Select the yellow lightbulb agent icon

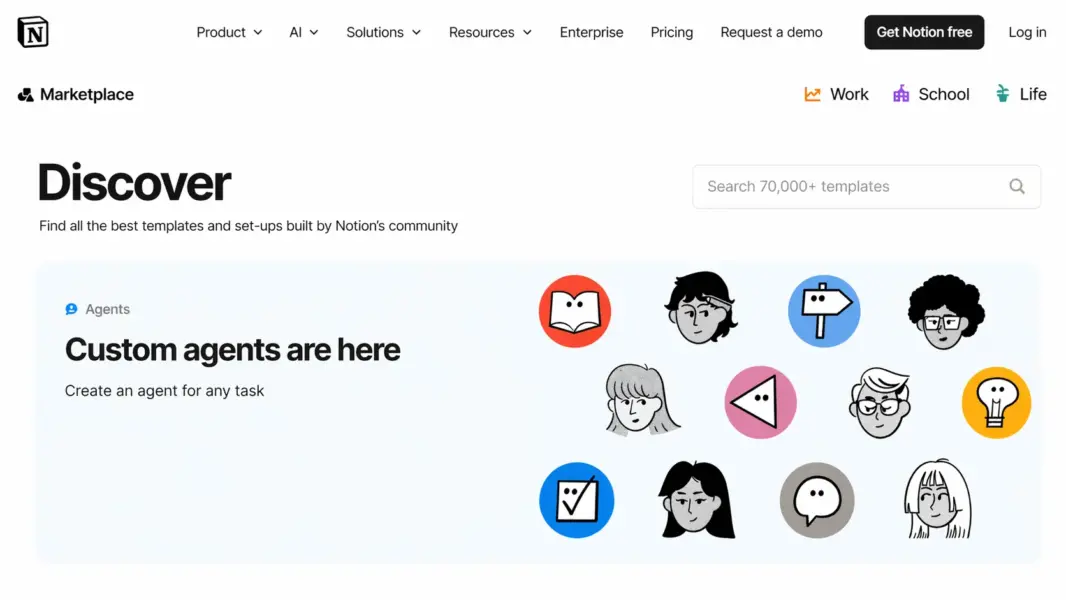click(x=996, y=402)
